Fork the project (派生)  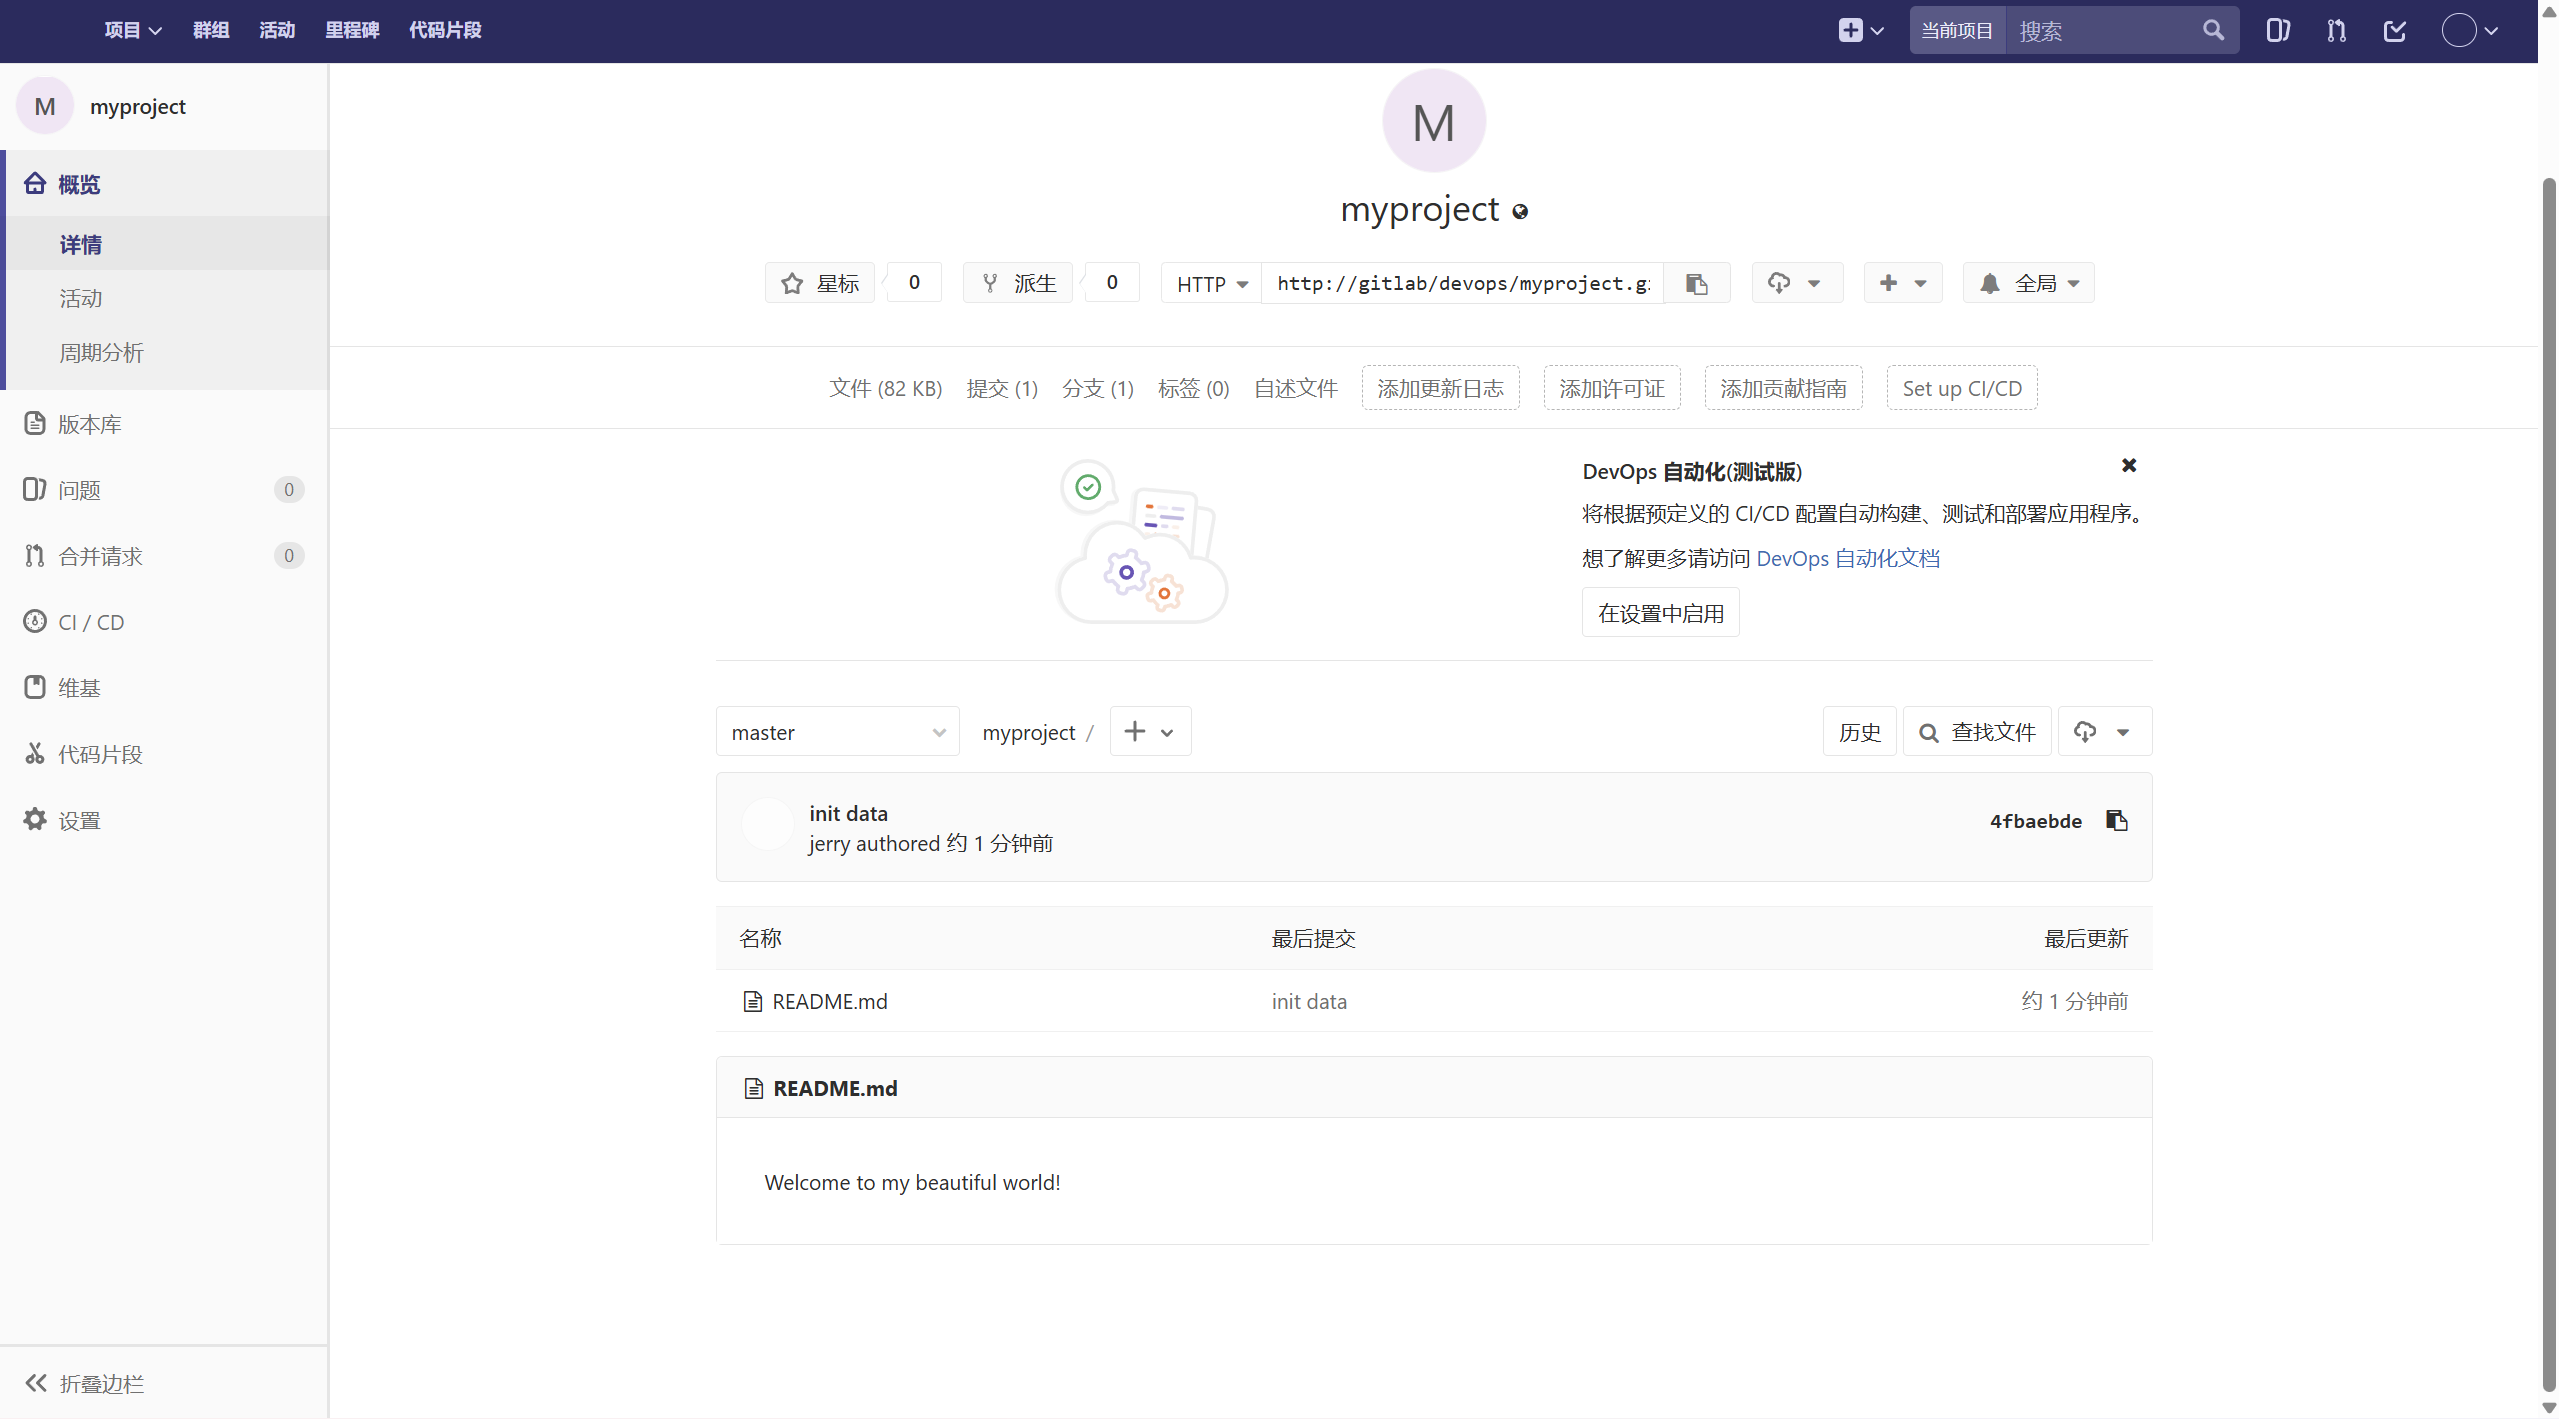pos(1018,283)
